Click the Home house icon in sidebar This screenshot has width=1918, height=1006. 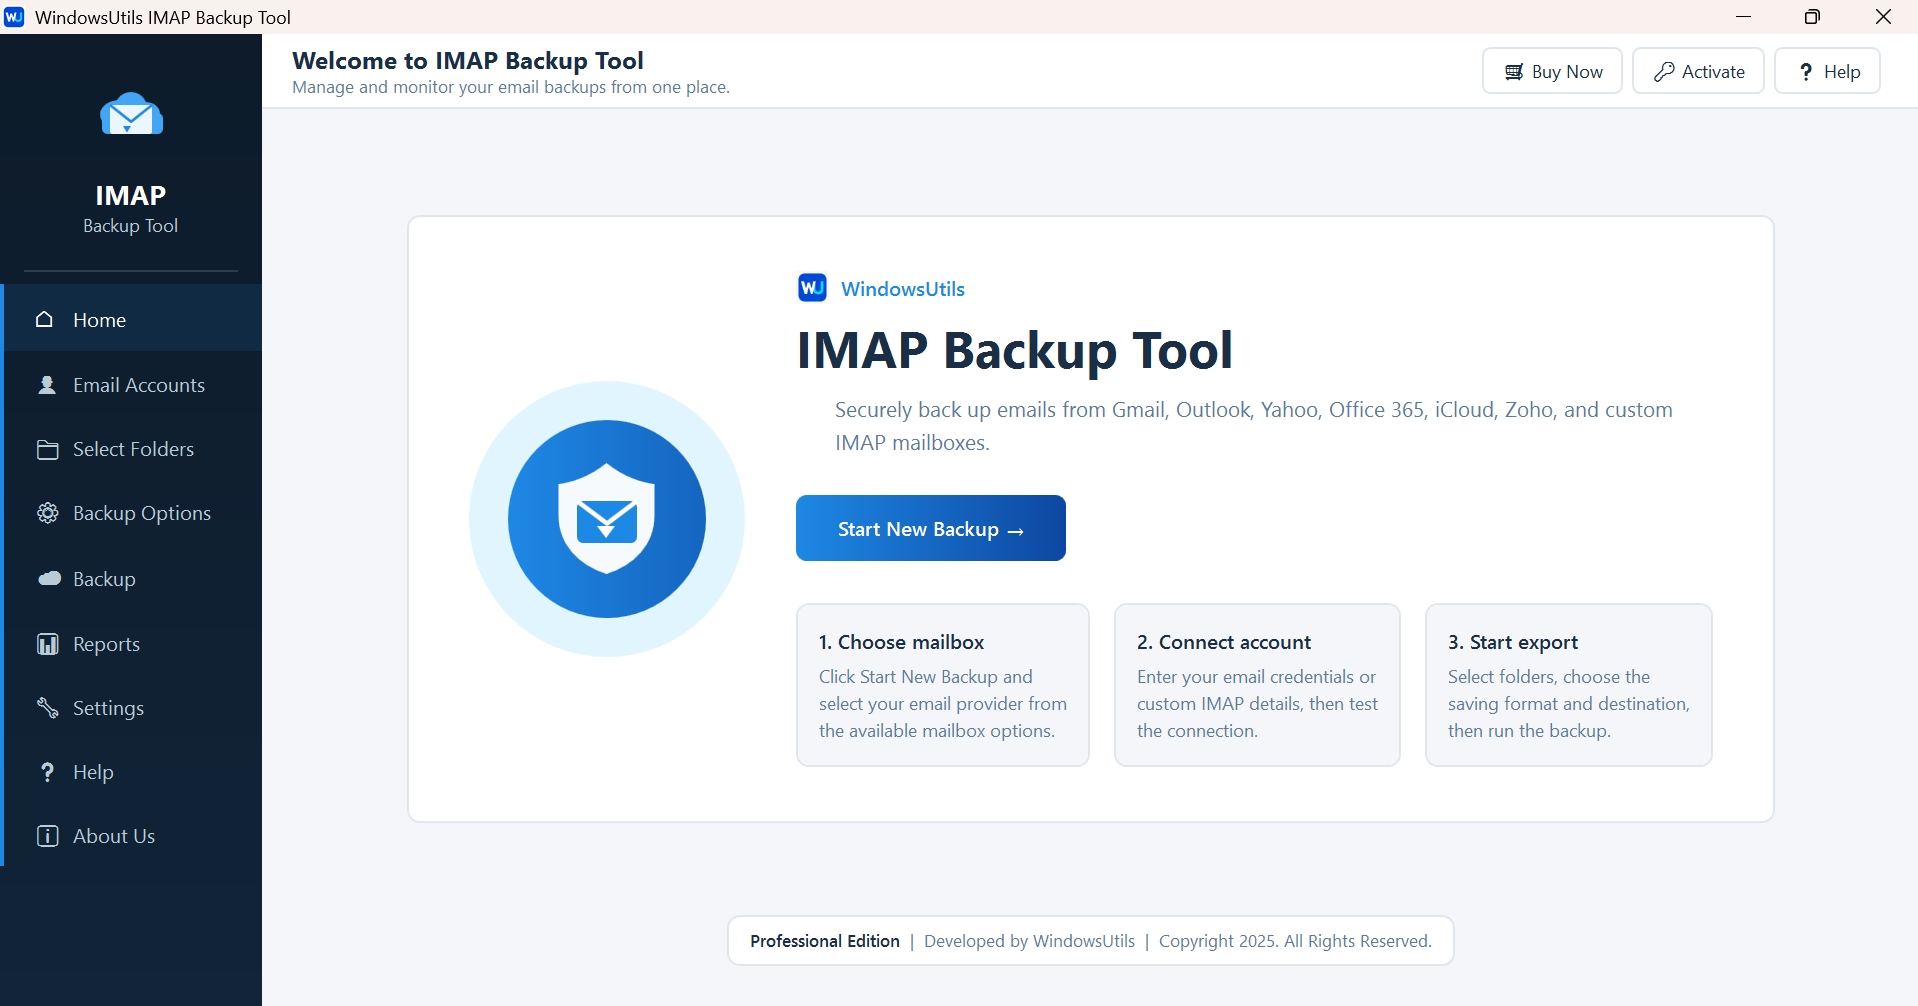[x=45, y=319]
